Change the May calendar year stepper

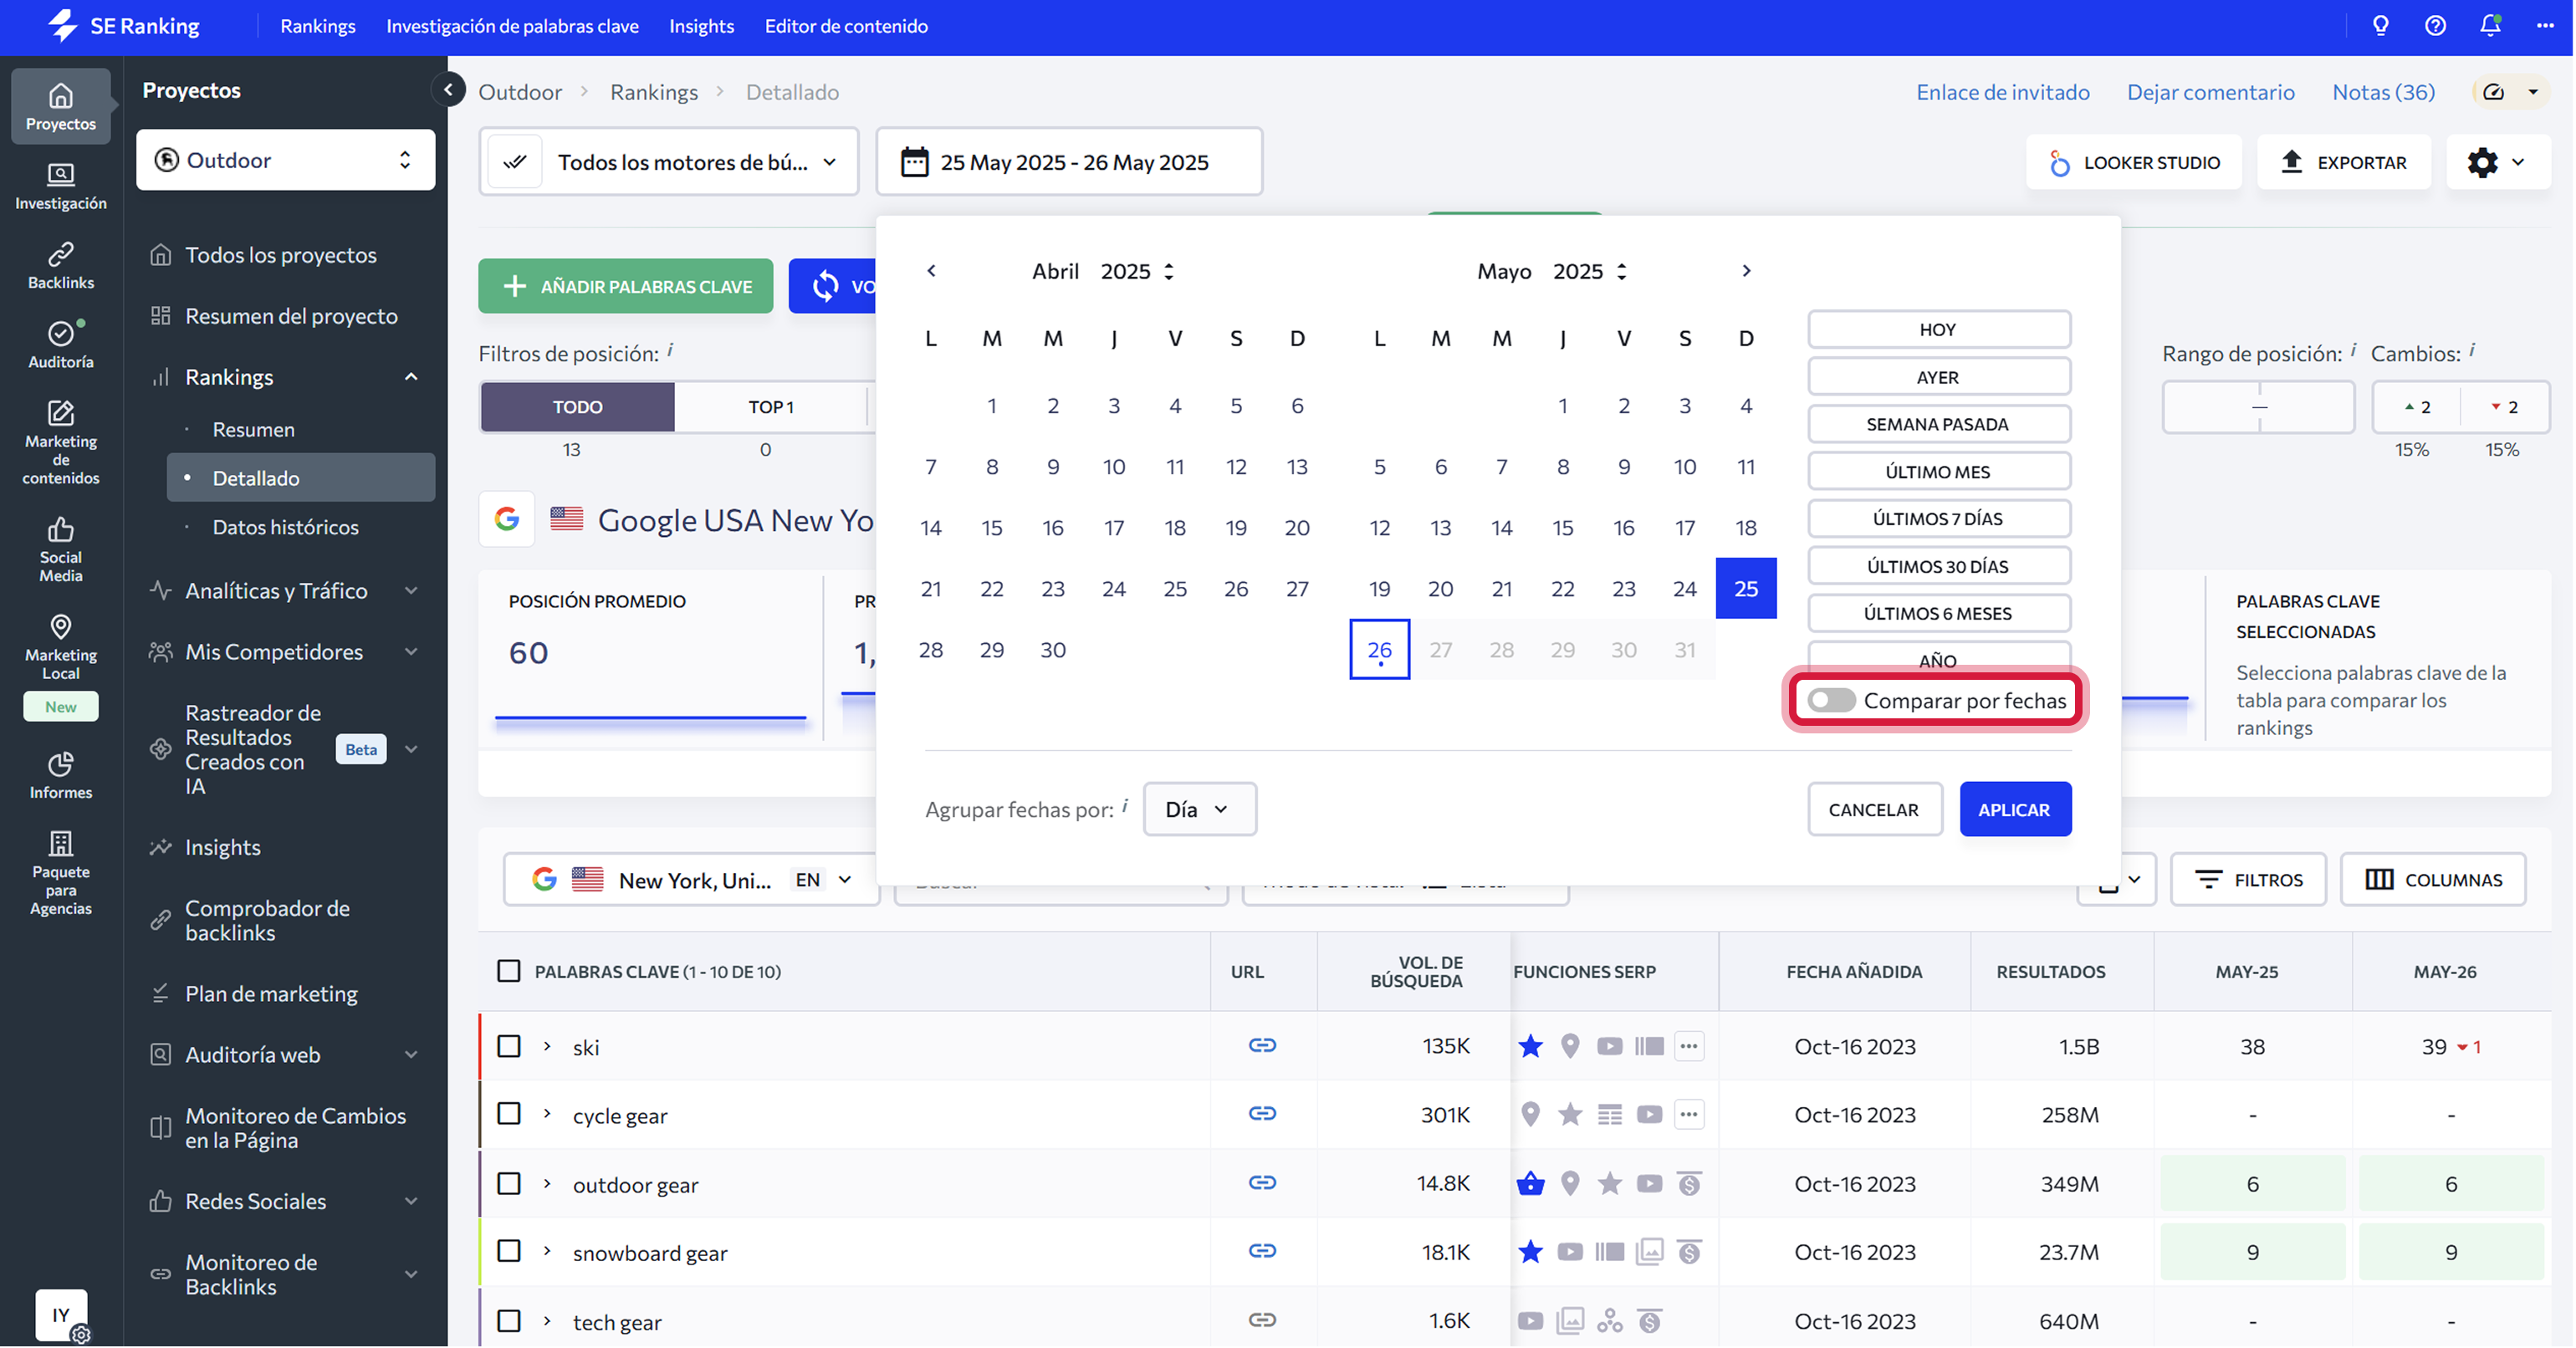[1622, 271]
